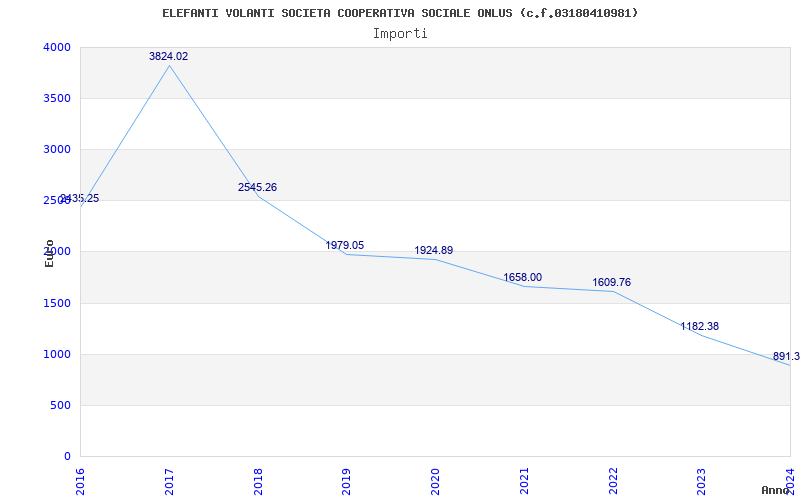Viewport: 800px width, 500px height.
Task: Select the 2020 x-axis year label
Action: 435,481
